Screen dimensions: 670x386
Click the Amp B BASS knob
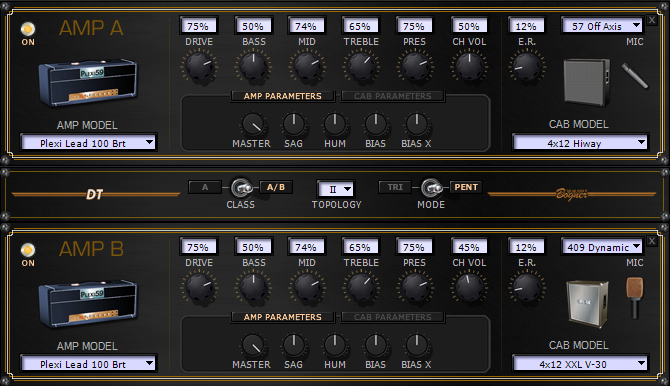point(253,287)
